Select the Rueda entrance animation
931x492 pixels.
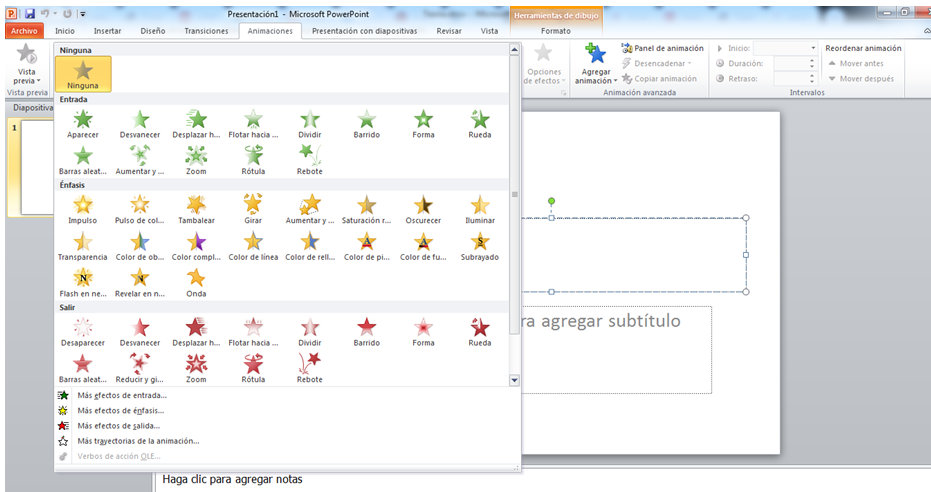tap(480, 124)
